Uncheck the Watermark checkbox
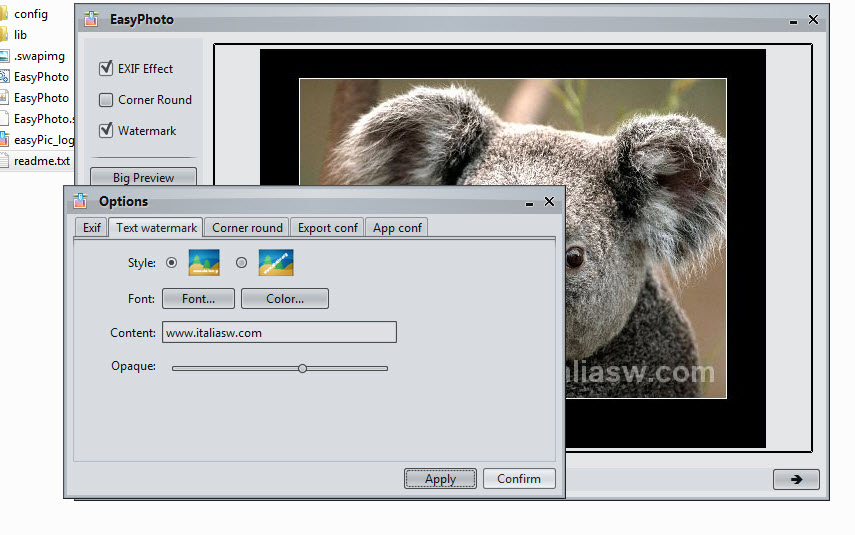855x535 pixels. (106, 131)
